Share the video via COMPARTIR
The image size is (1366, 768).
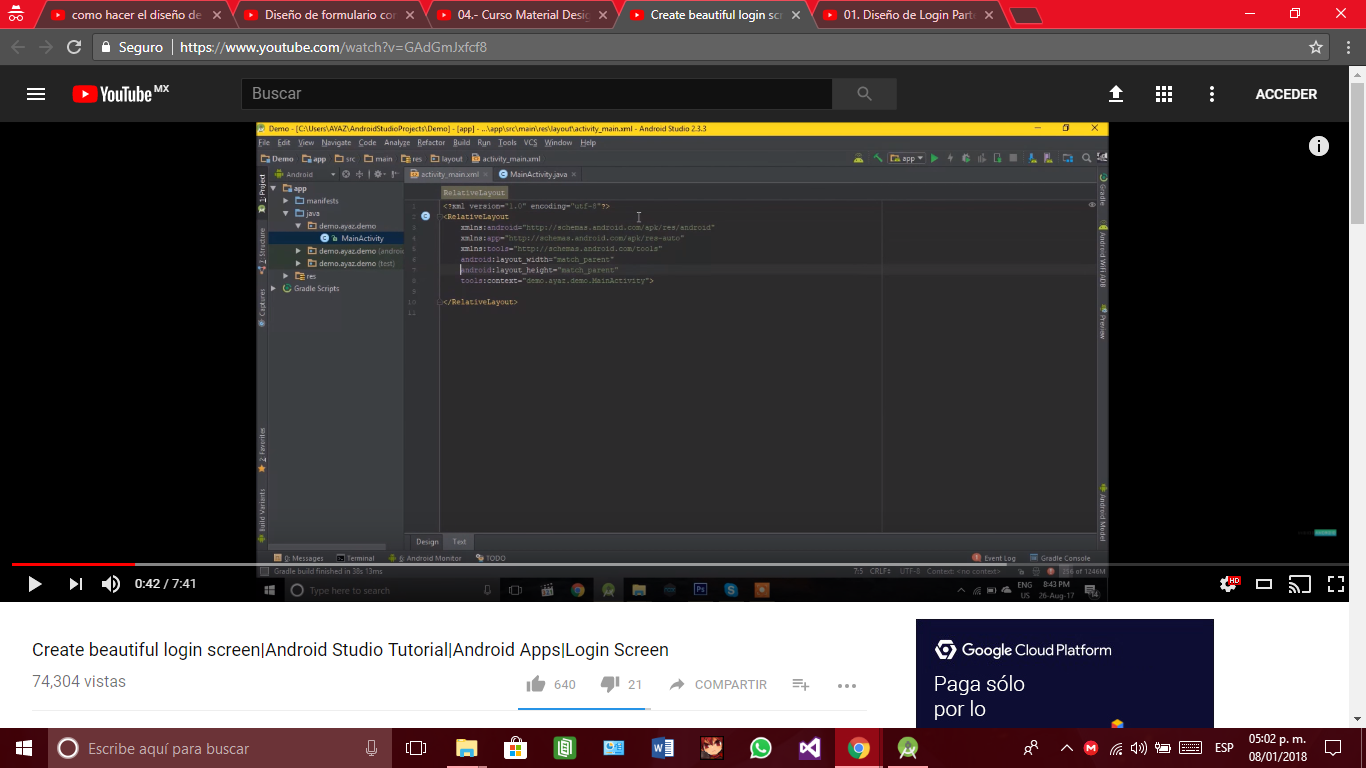tap(718, 685)
